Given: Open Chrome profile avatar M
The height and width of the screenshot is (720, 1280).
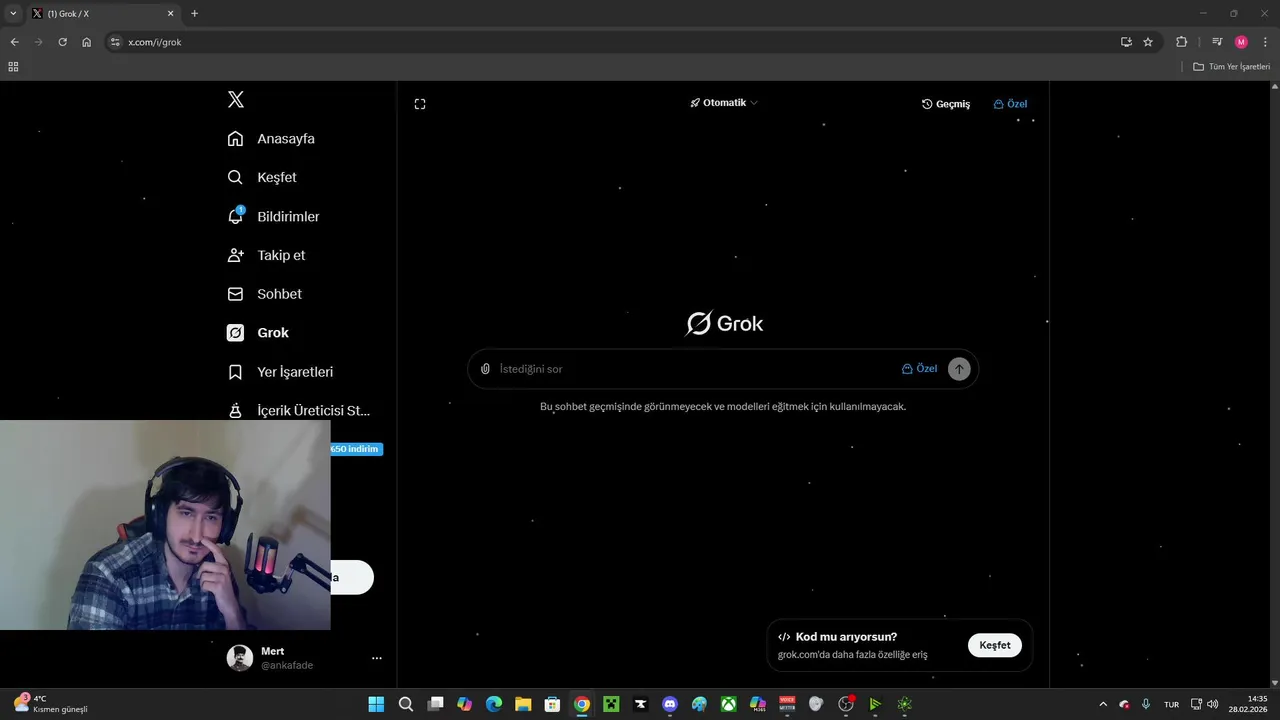Looking at the screenshot, I should [x=1241, y=42].
